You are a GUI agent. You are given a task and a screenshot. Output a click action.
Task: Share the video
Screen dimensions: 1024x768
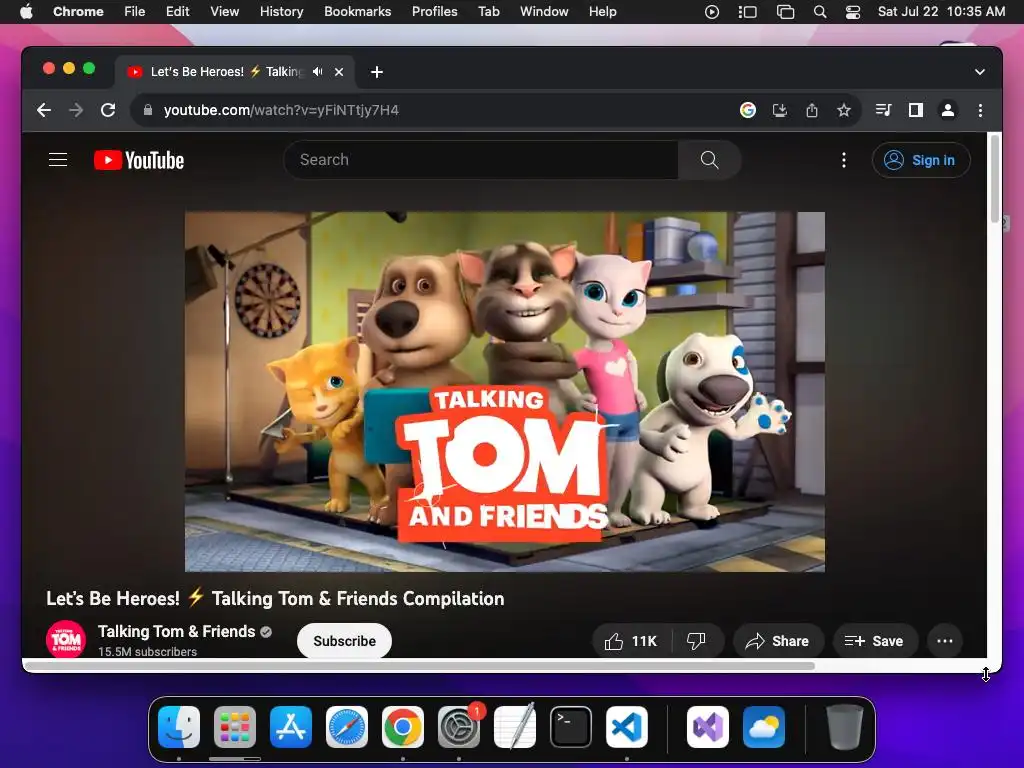coord(778,641)
